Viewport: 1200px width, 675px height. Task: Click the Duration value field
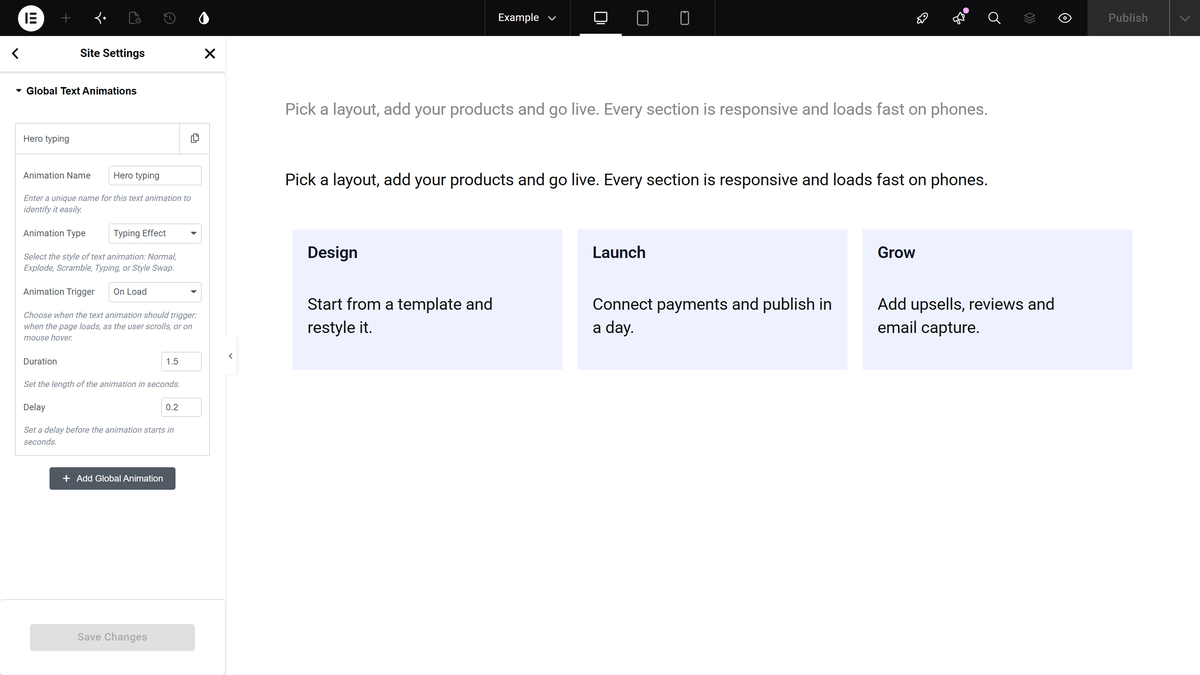181,361
